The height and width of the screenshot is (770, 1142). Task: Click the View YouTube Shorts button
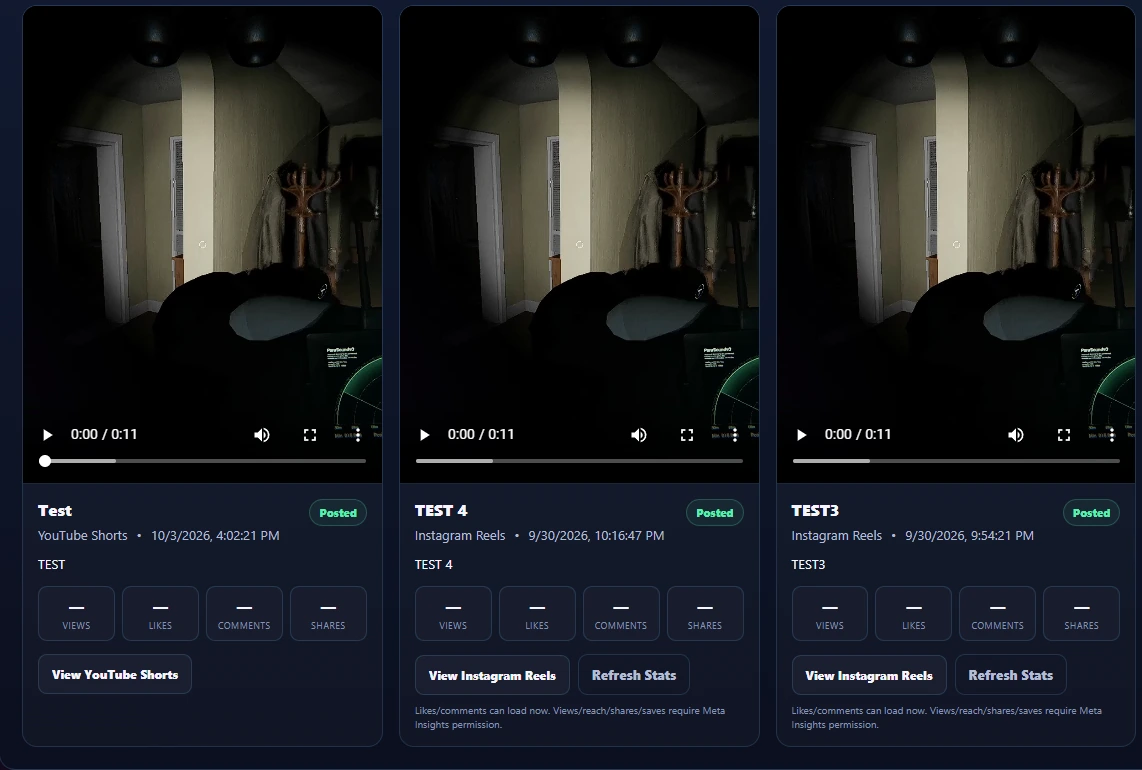tap(115, 675)
